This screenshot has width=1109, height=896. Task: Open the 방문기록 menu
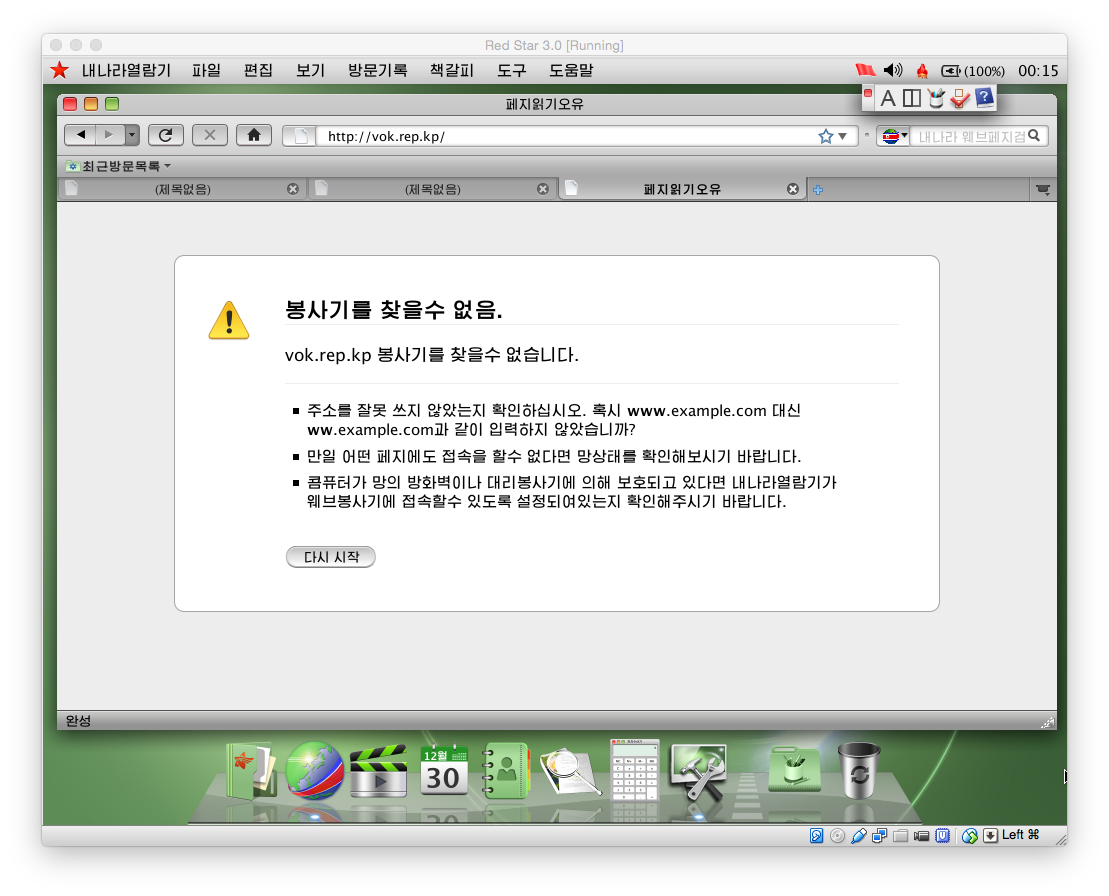pyautogui.click(x=377, y=70)
